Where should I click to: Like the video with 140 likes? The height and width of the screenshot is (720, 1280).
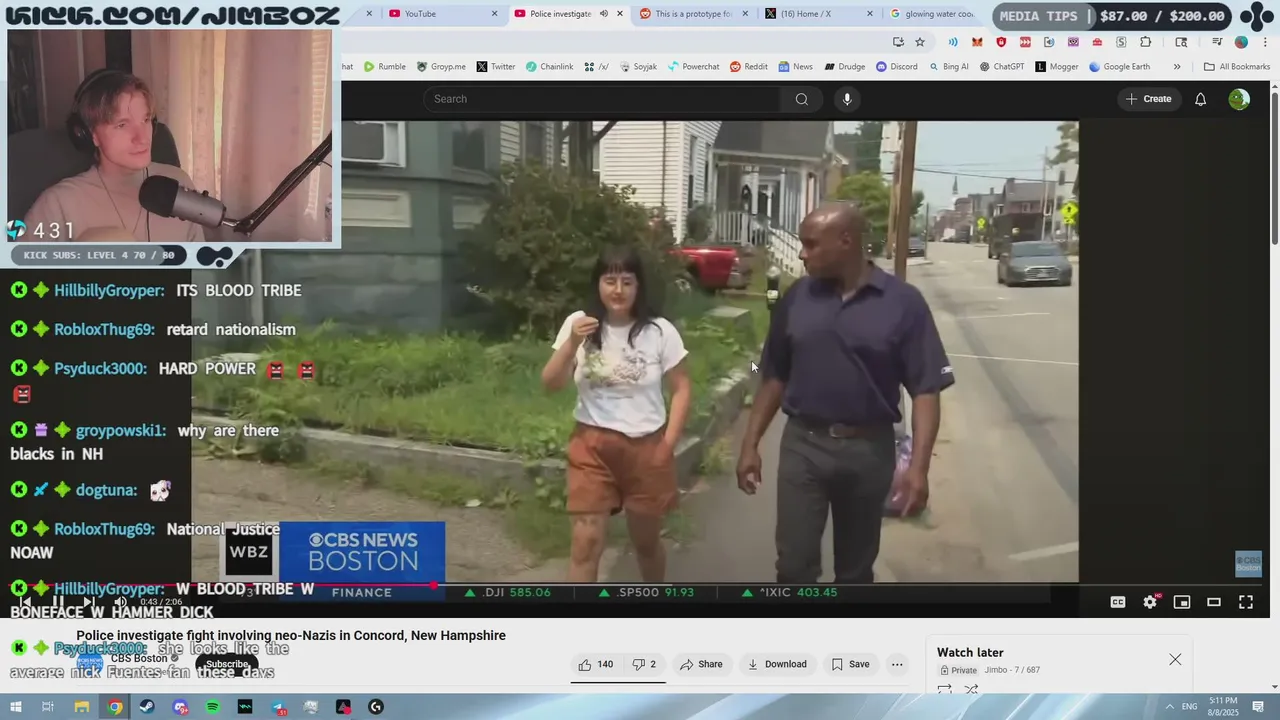click(596, 664)
